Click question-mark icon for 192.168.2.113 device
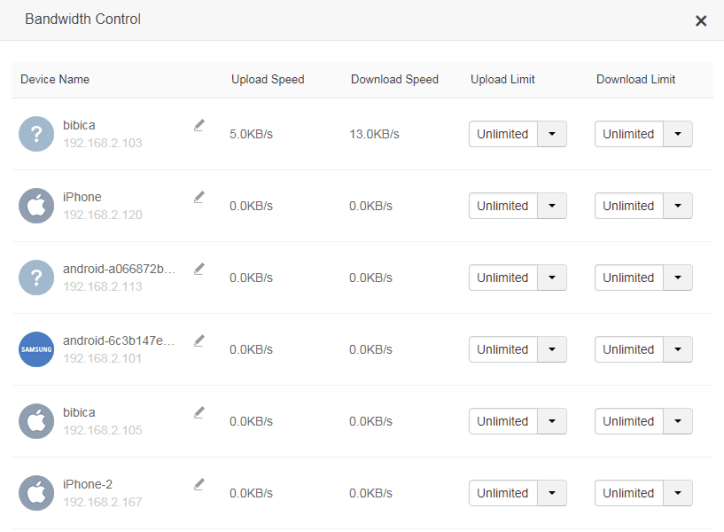Image resolution: width=724 pixels, height=532 pixels. 36,277
